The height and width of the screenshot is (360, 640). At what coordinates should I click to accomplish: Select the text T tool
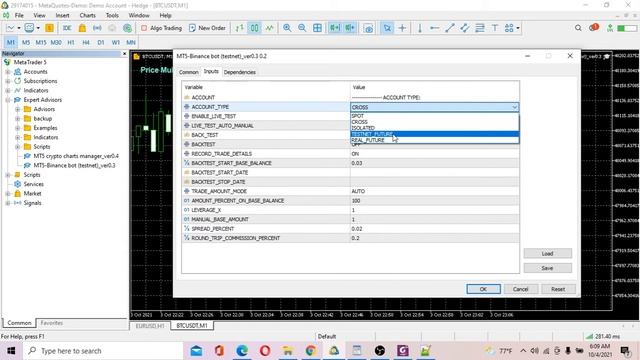[x=495, y=28]
